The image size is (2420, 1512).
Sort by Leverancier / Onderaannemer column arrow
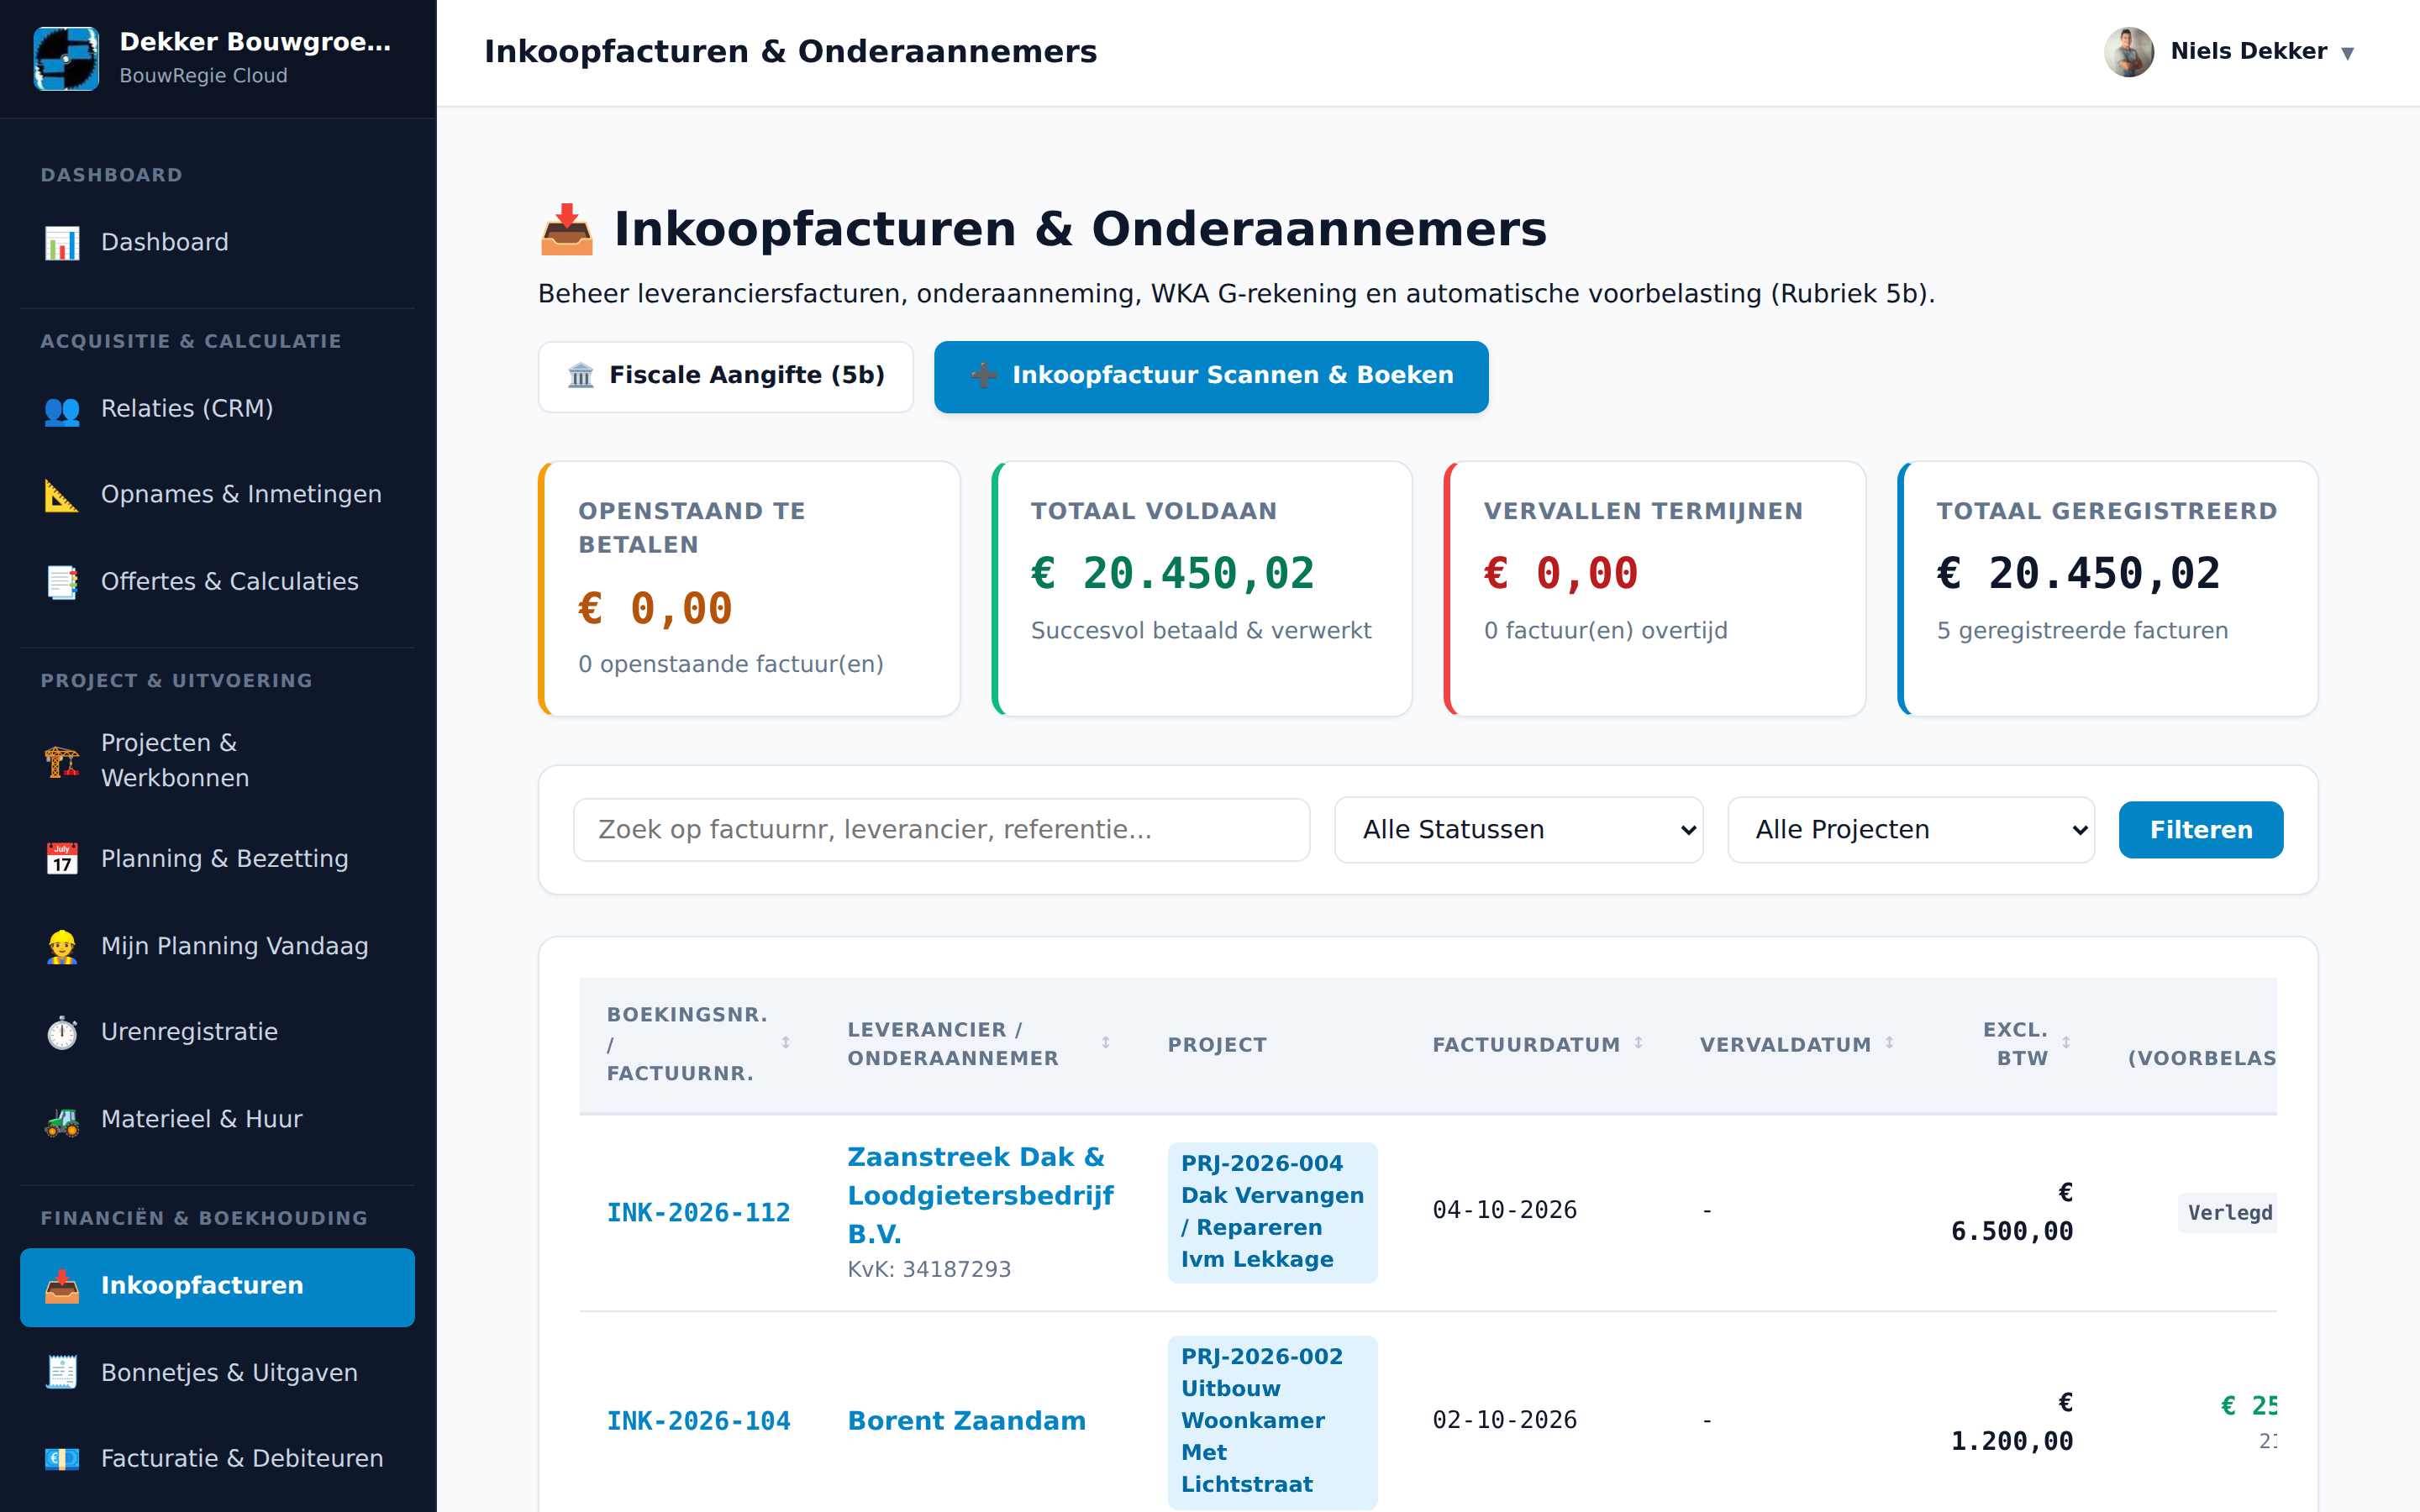(1105, 1043)
